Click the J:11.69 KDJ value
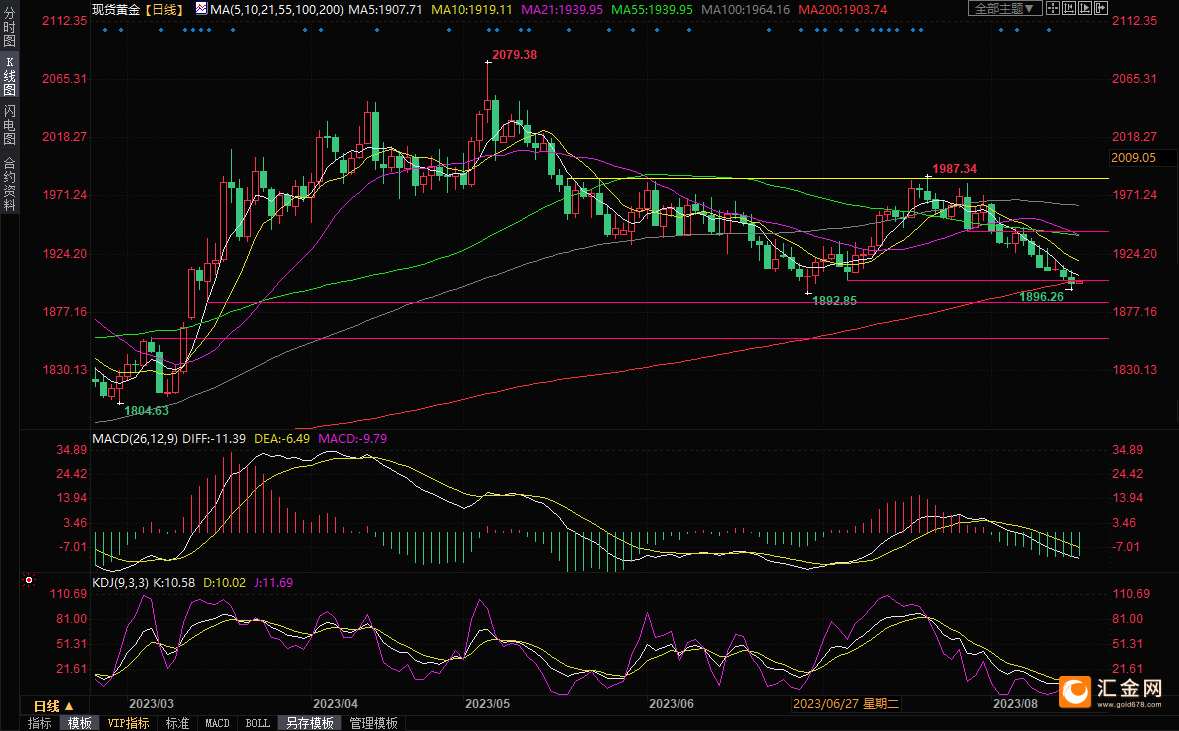This screenshot has height=731, width=1179. [274, 583]
